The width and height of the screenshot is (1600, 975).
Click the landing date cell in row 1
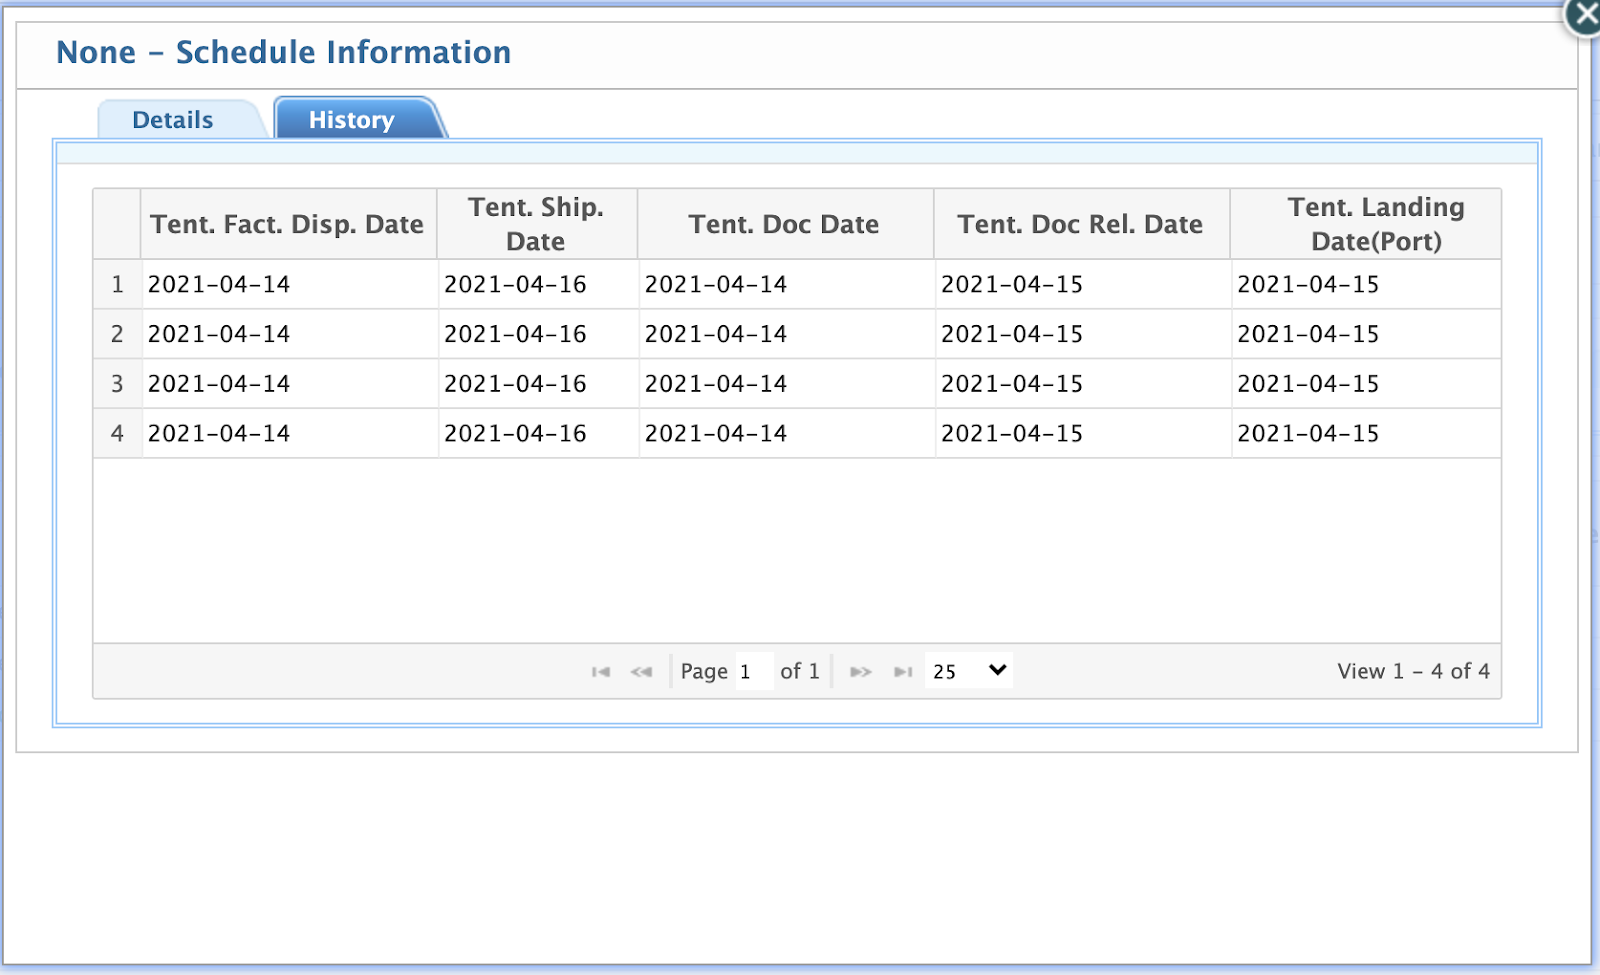(1308, 285)
